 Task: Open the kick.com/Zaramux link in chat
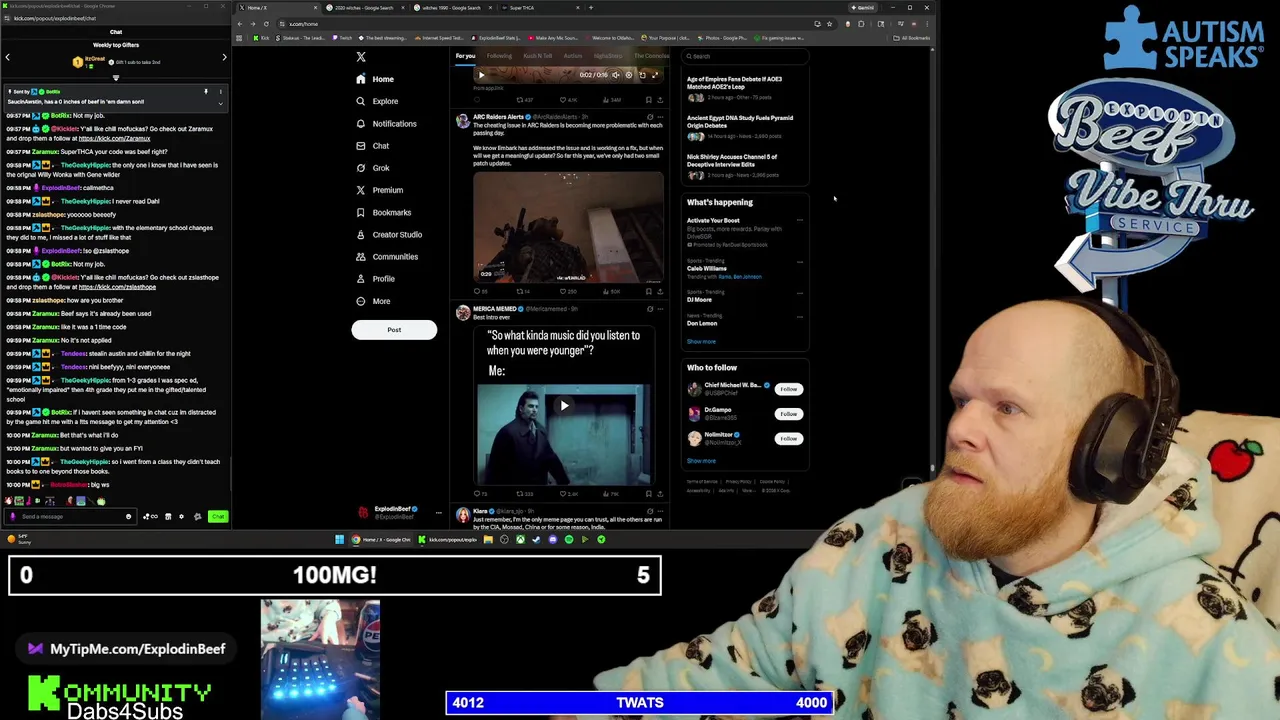114,138
